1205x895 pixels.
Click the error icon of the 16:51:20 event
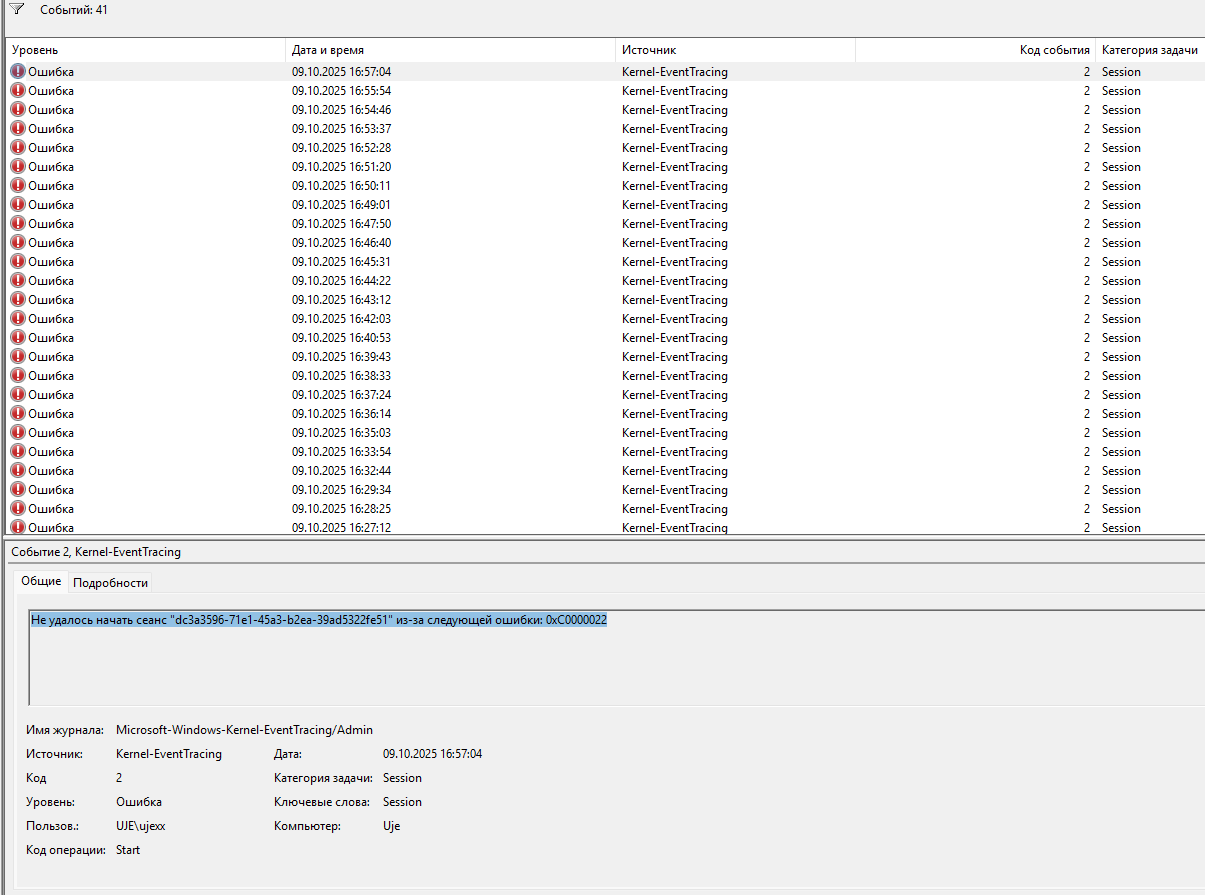click(x=18, y=167)
